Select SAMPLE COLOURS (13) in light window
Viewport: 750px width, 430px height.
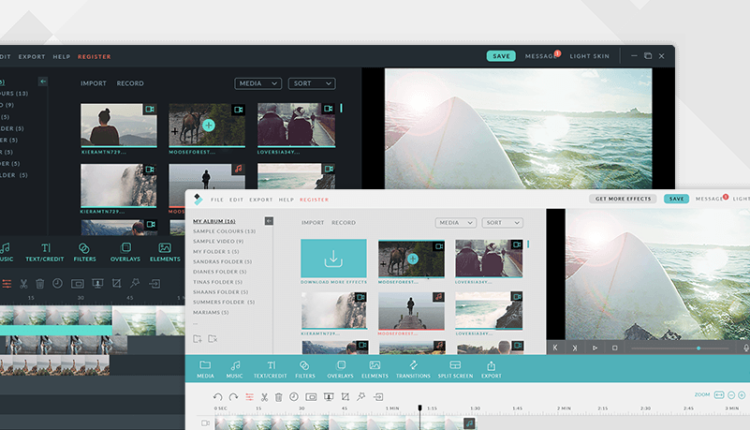(224, 231)
